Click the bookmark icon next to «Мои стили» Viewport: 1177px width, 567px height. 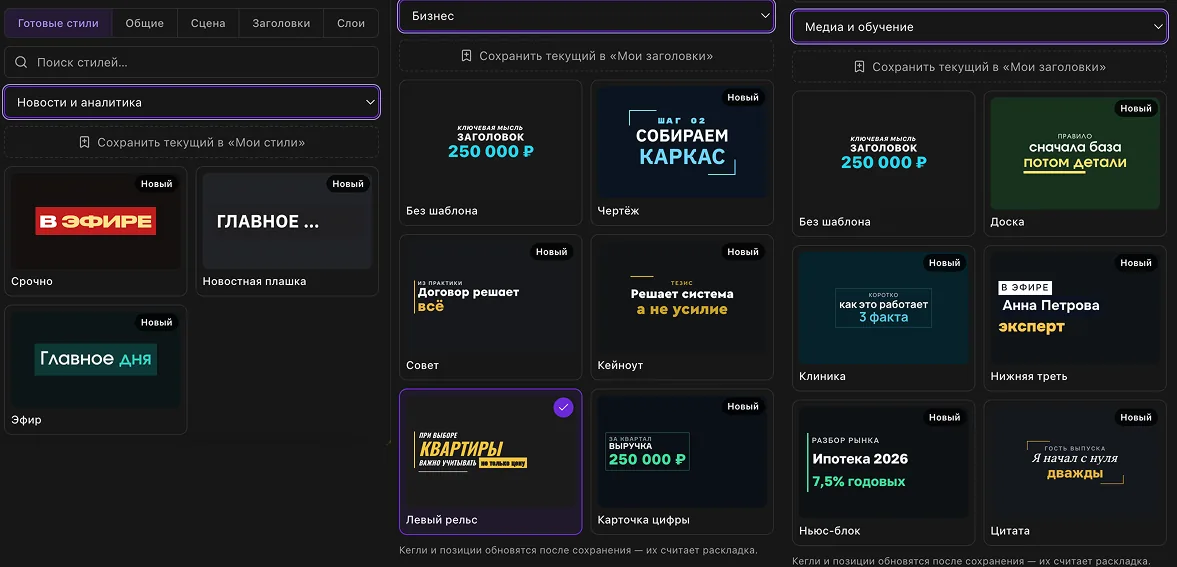84,142
